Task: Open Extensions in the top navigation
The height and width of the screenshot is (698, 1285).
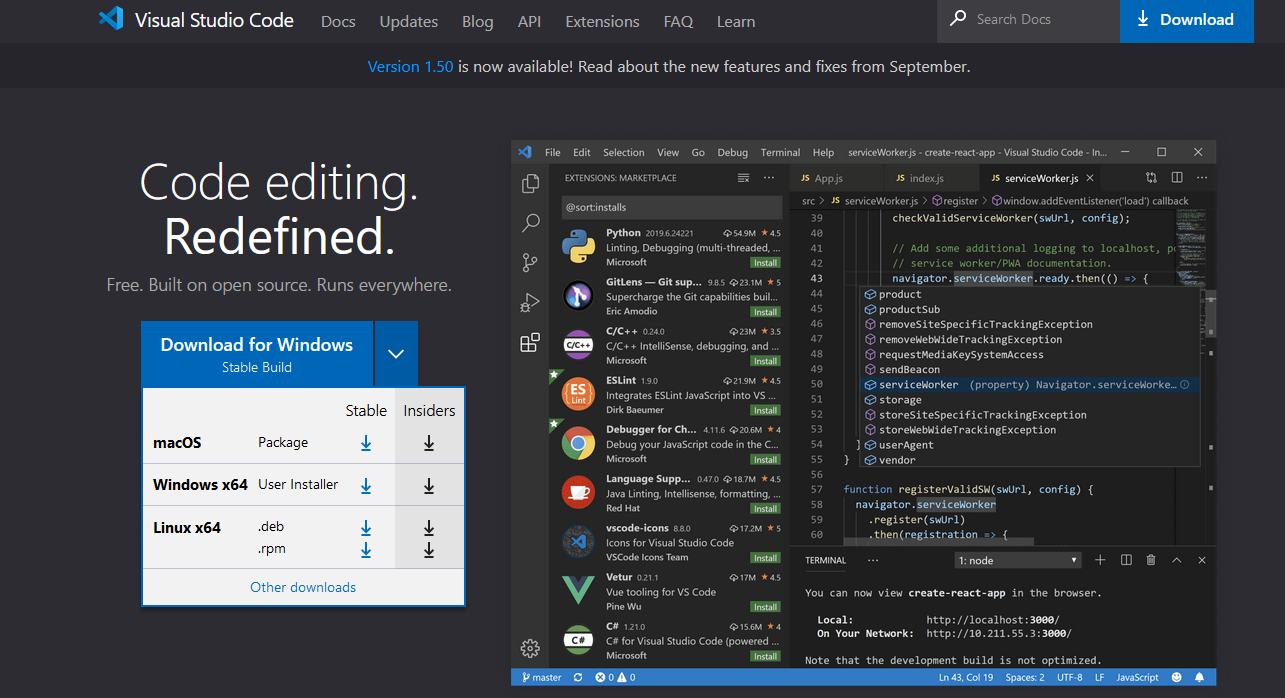Action: (602, 21)
